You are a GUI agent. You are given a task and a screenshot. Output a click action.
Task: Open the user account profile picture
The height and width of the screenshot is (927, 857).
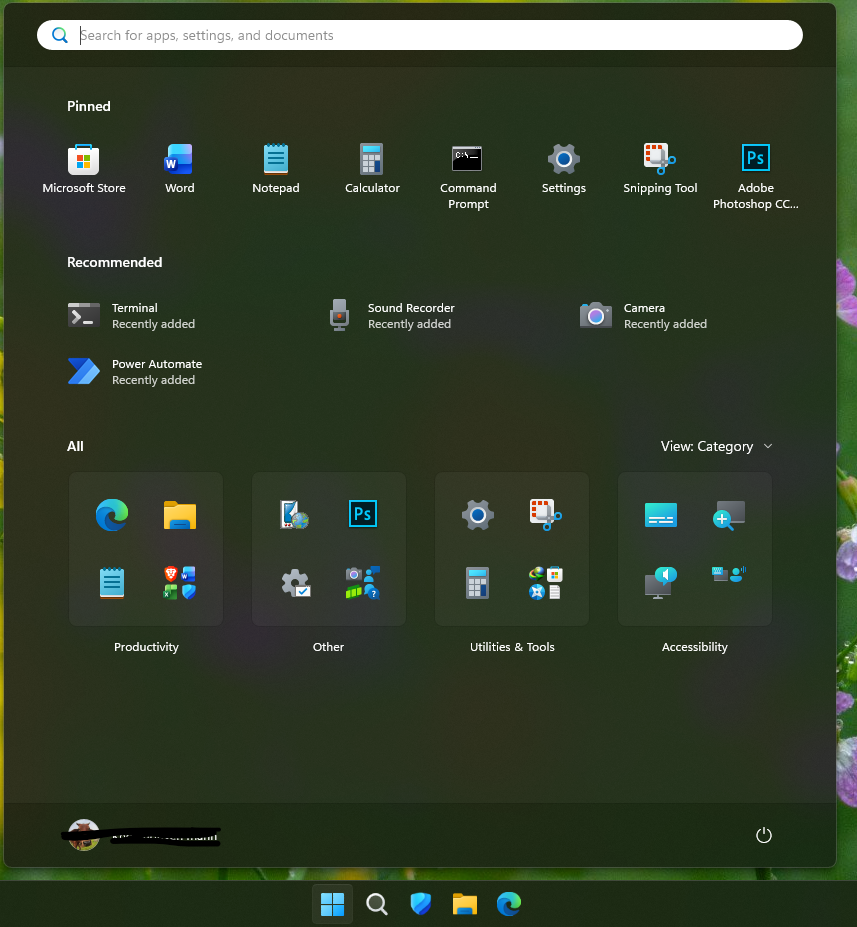(x=83, y=835)
